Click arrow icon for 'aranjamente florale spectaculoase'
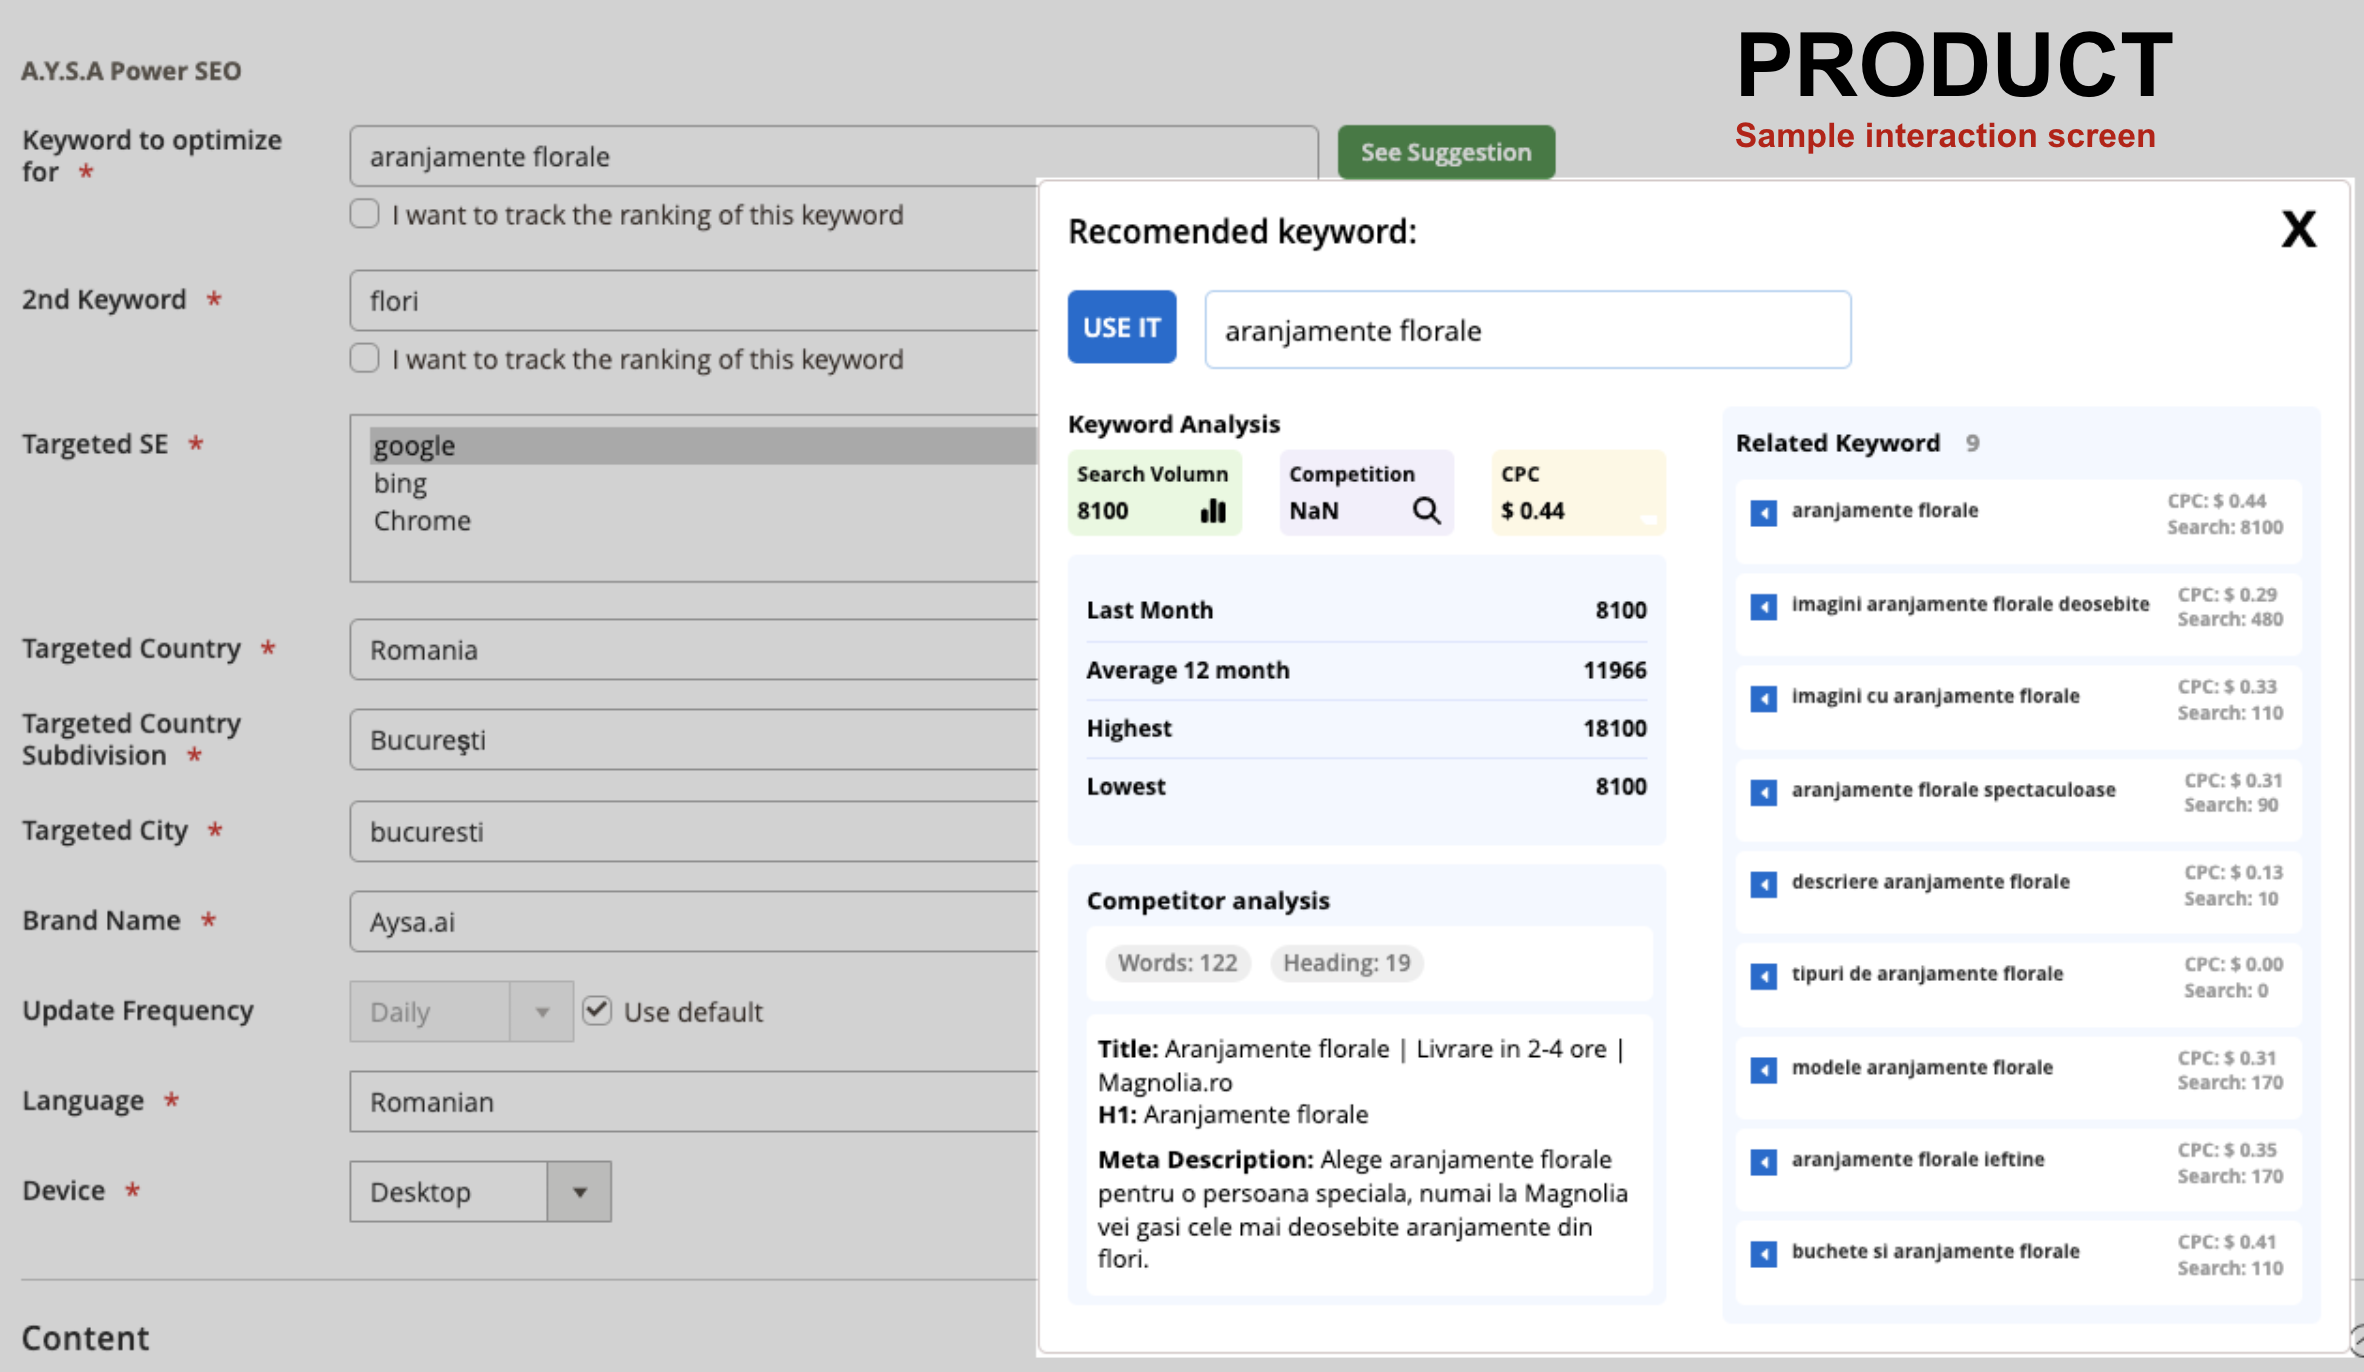The width and height of the screenshot is (2364, 1372). tap(1763, 792)
